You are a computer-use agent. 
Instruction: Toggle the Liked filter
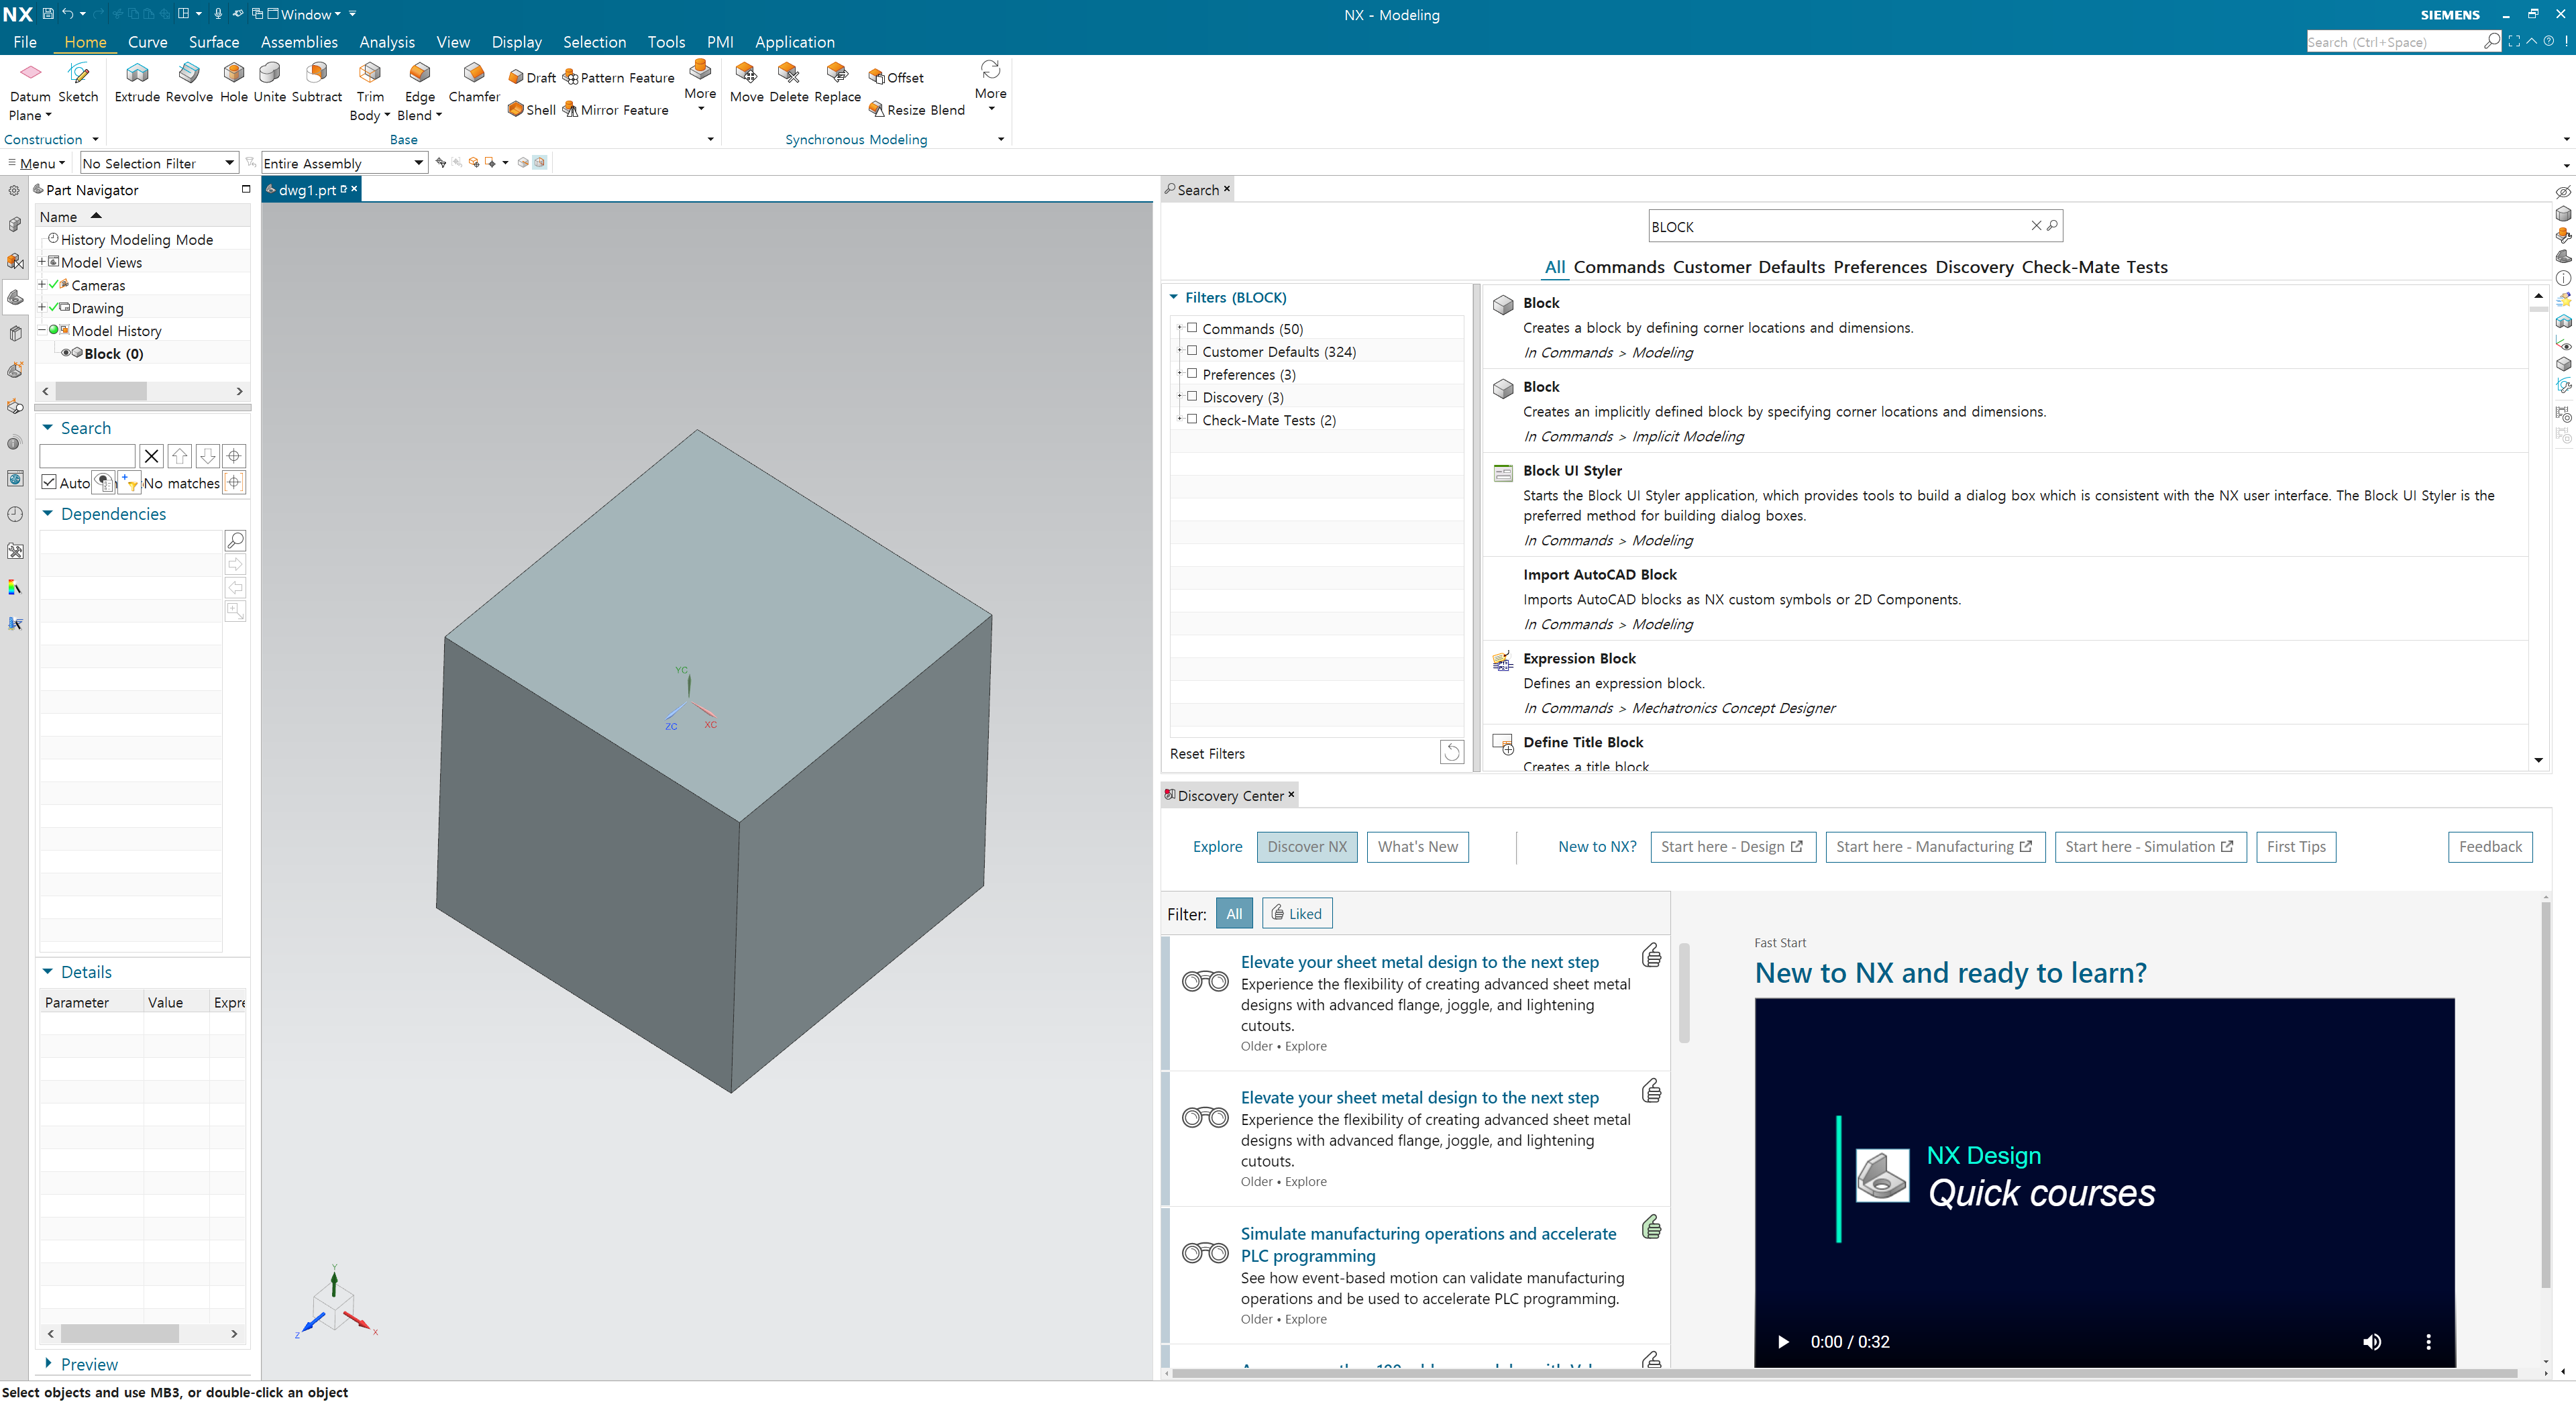(x=1297, y=913)
